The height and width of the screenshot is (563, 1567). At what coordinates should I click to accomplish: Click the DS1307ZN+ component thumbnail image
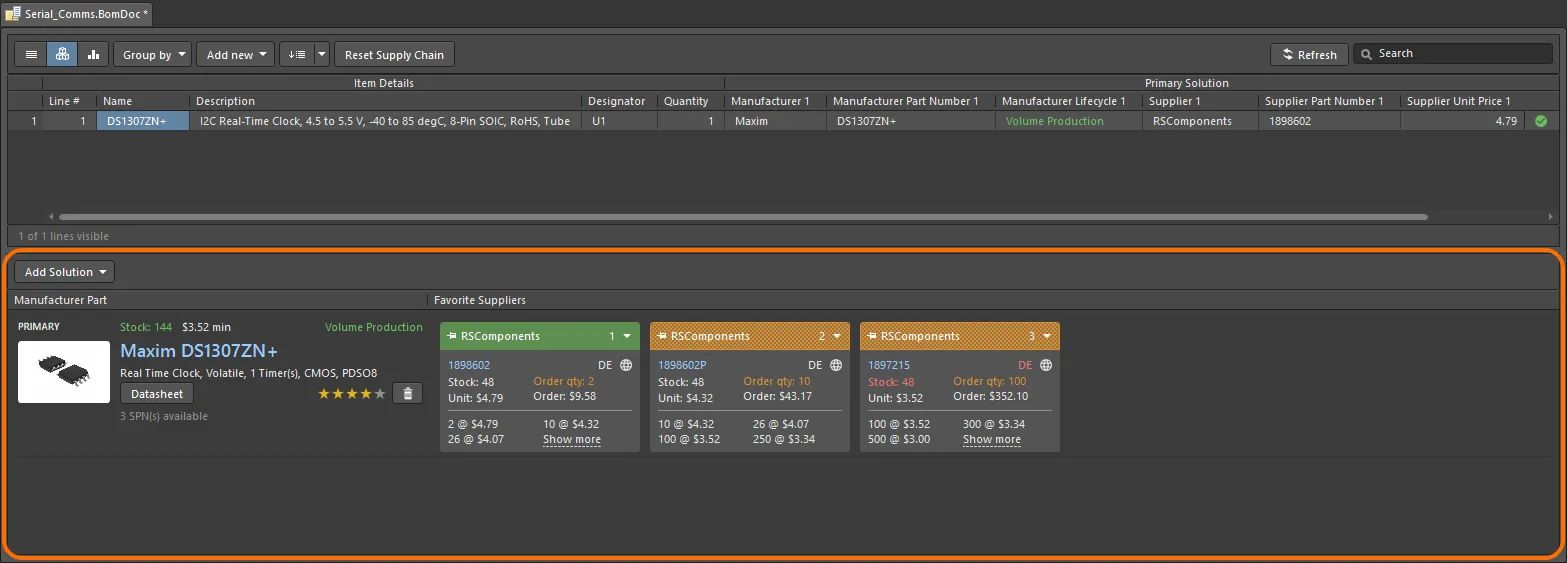click(x=64, y=372)
